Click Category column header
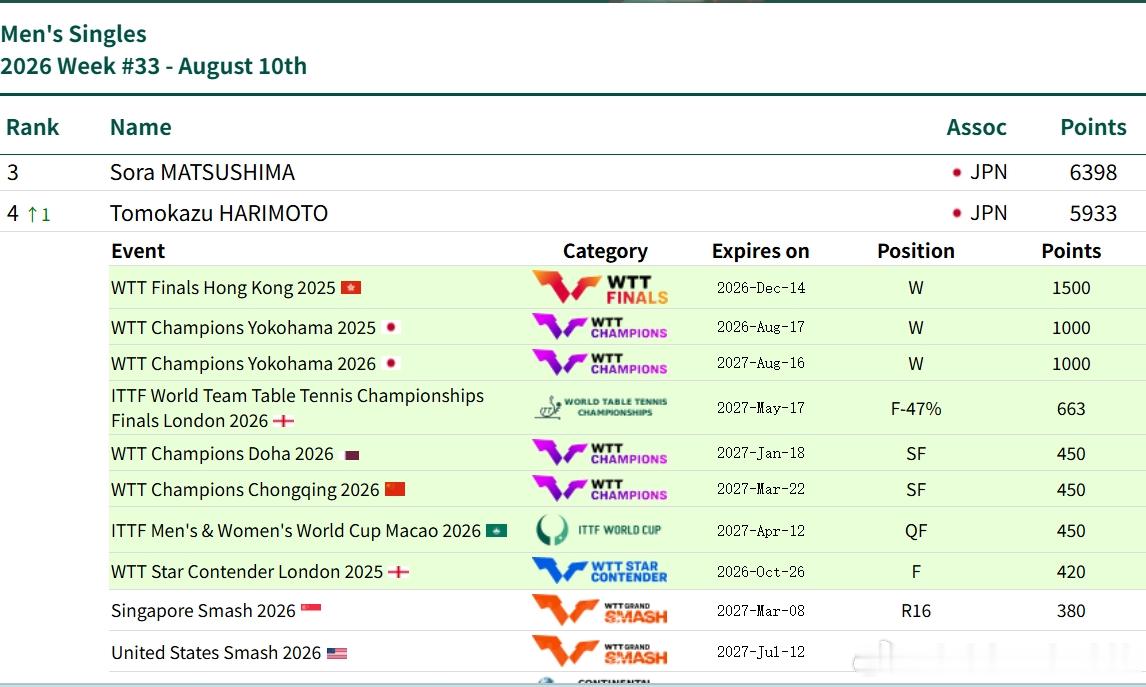The width and height of the screenshot is (1146, 687). (x=605, y=251)
